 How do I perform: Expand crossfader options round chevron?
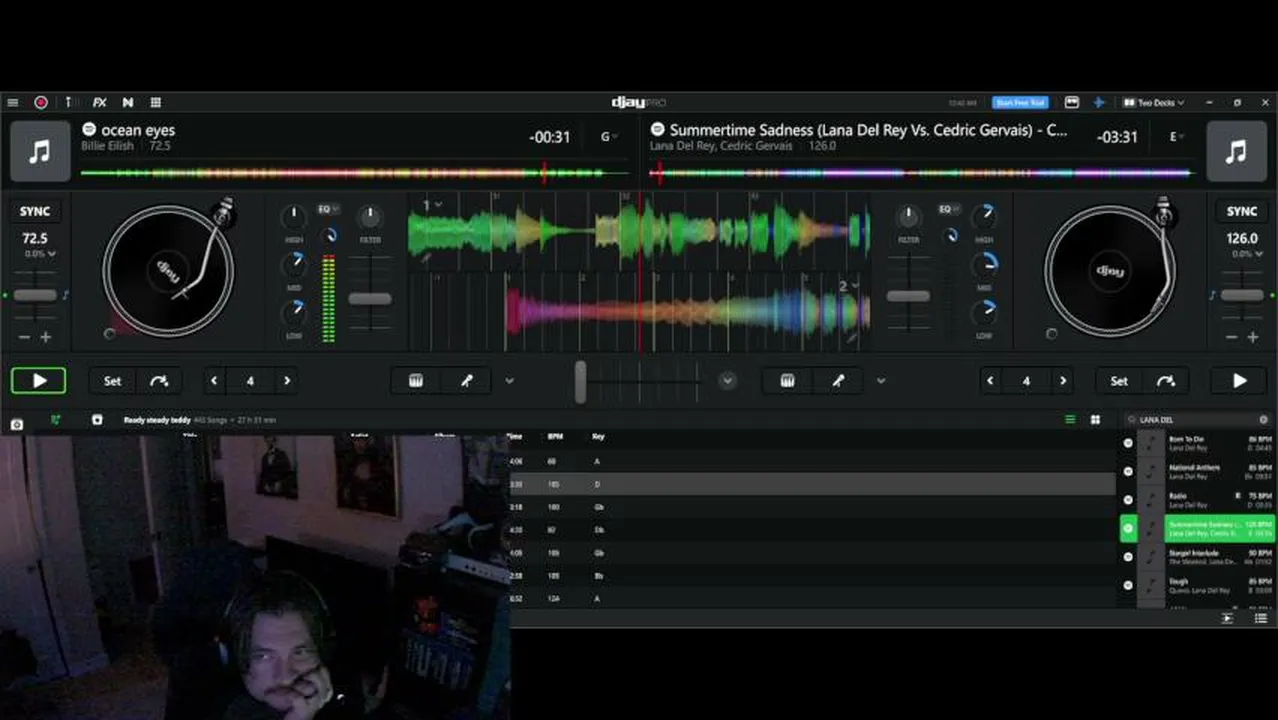pyautogui.click(x=728, y=381)
